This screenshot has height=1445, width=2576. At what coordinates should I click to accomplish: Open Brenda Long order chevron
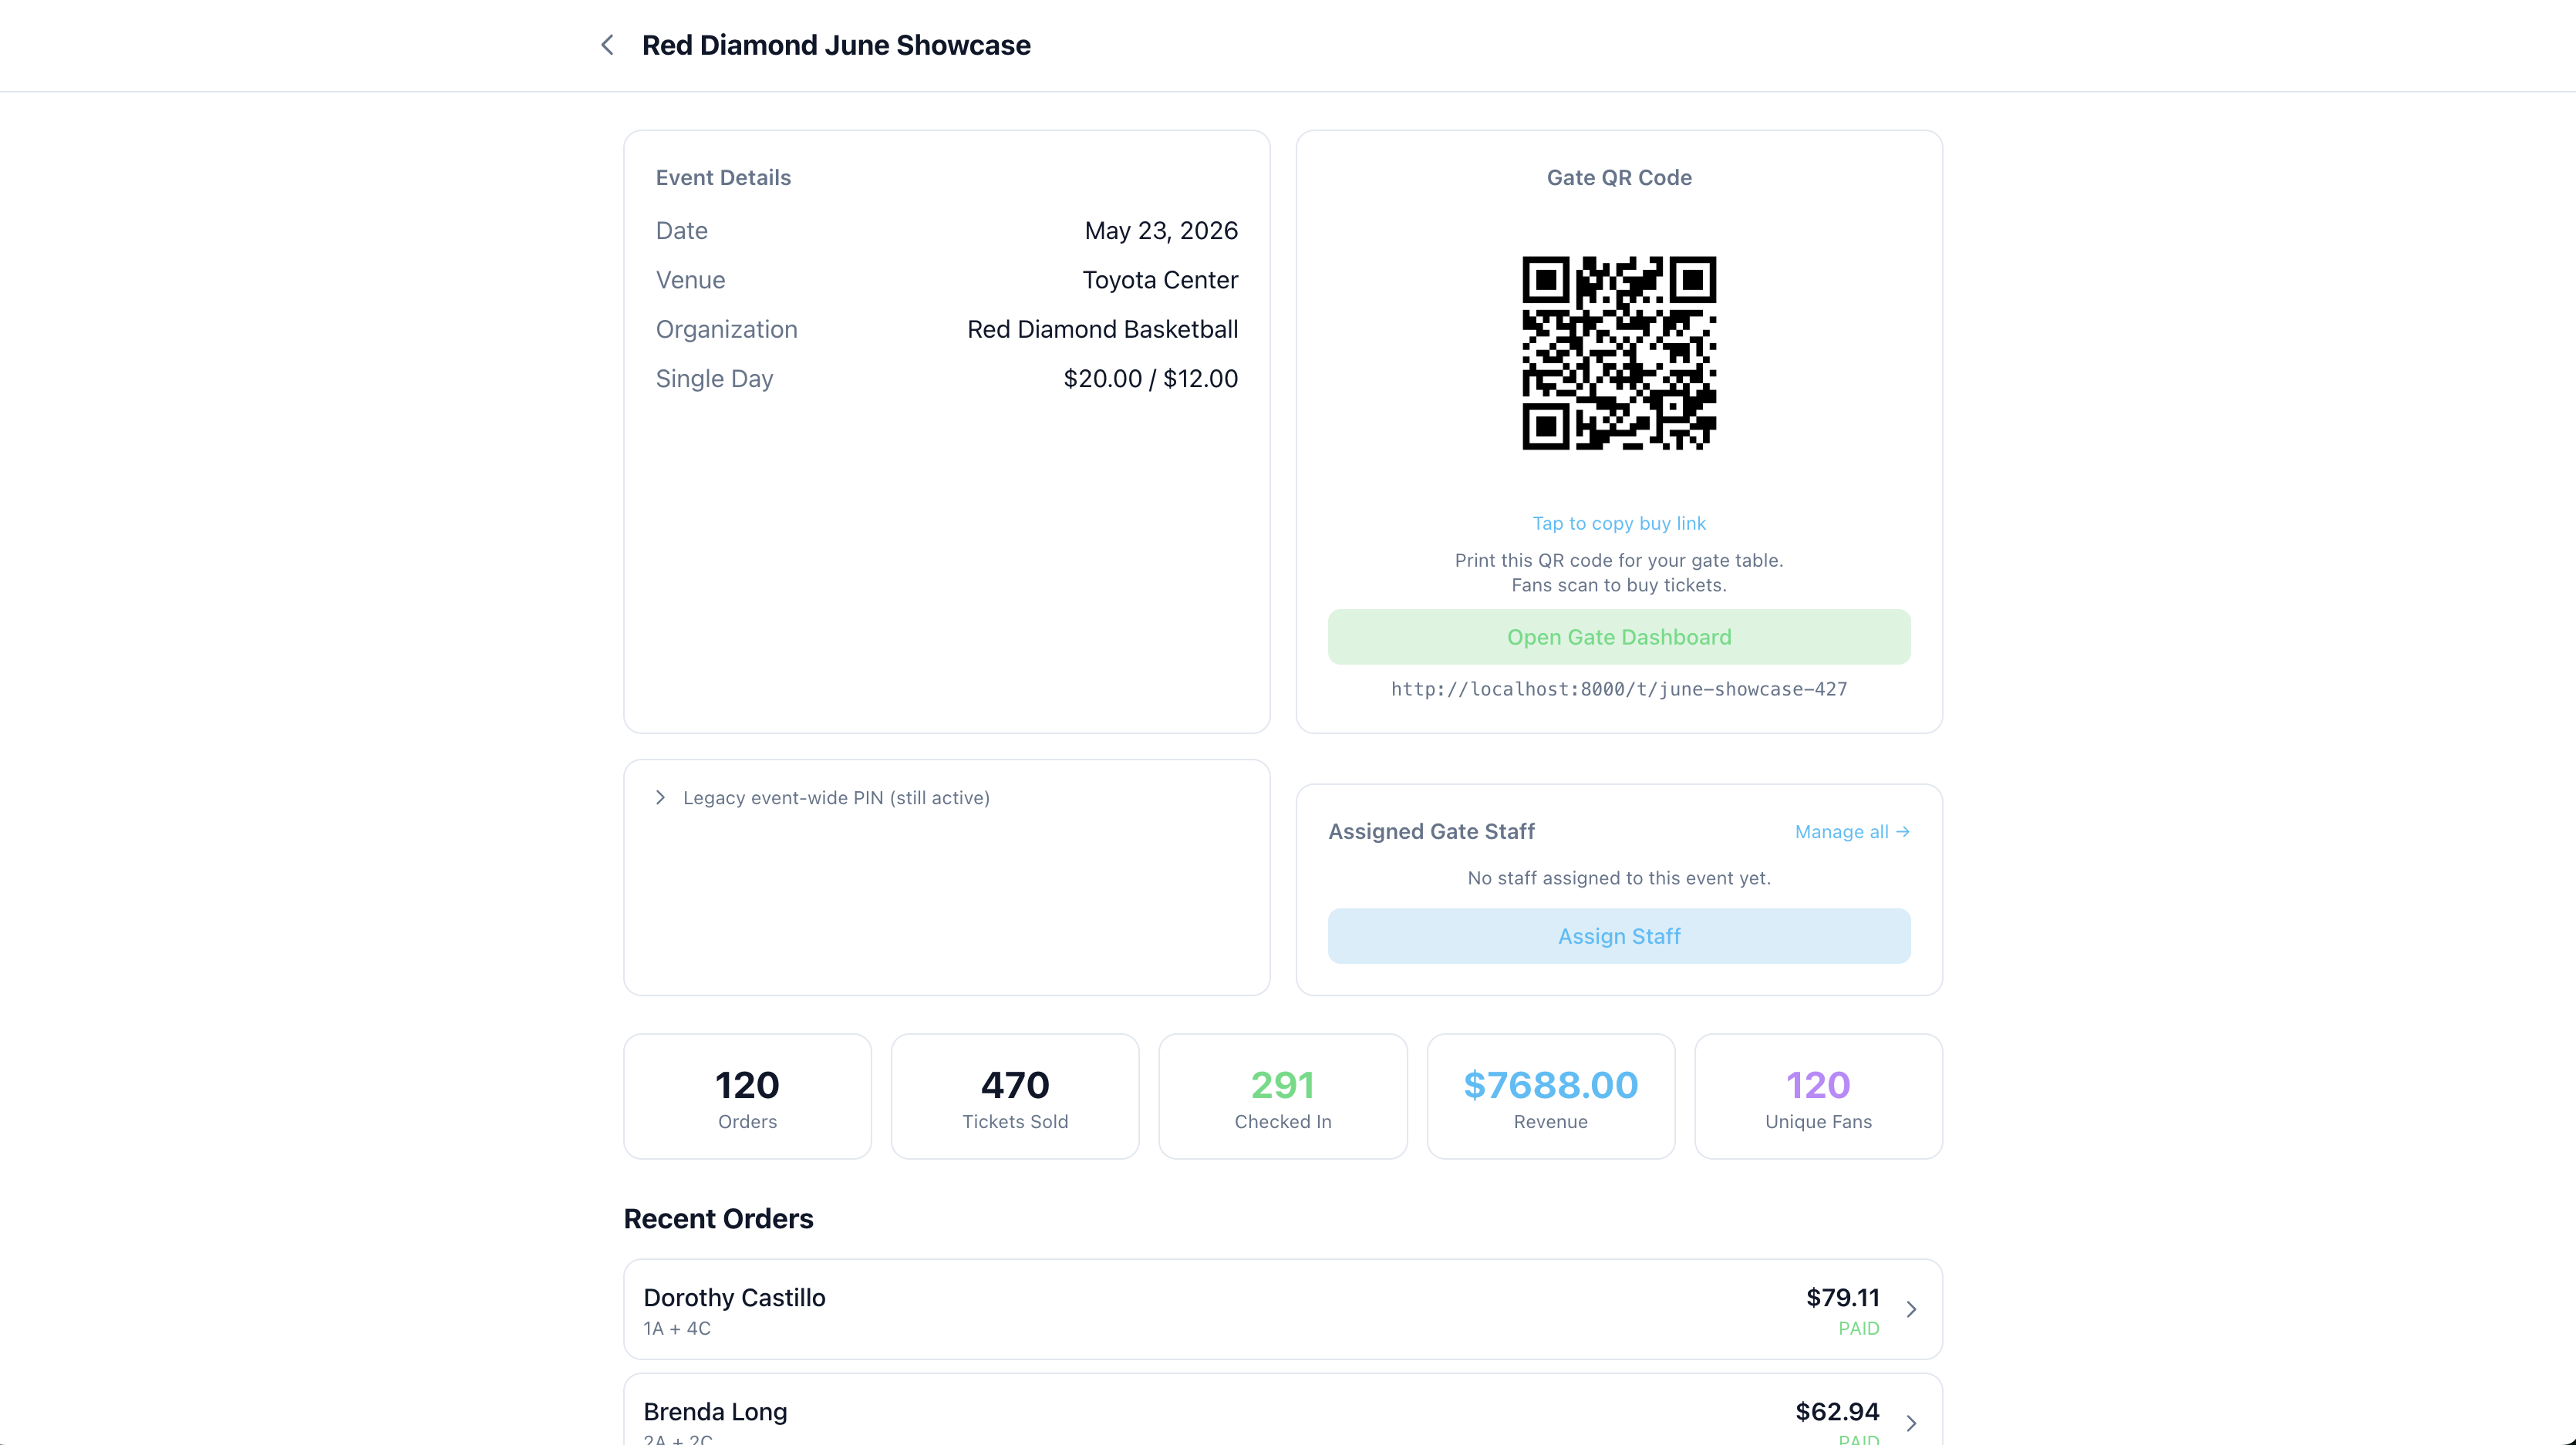1911,1423
